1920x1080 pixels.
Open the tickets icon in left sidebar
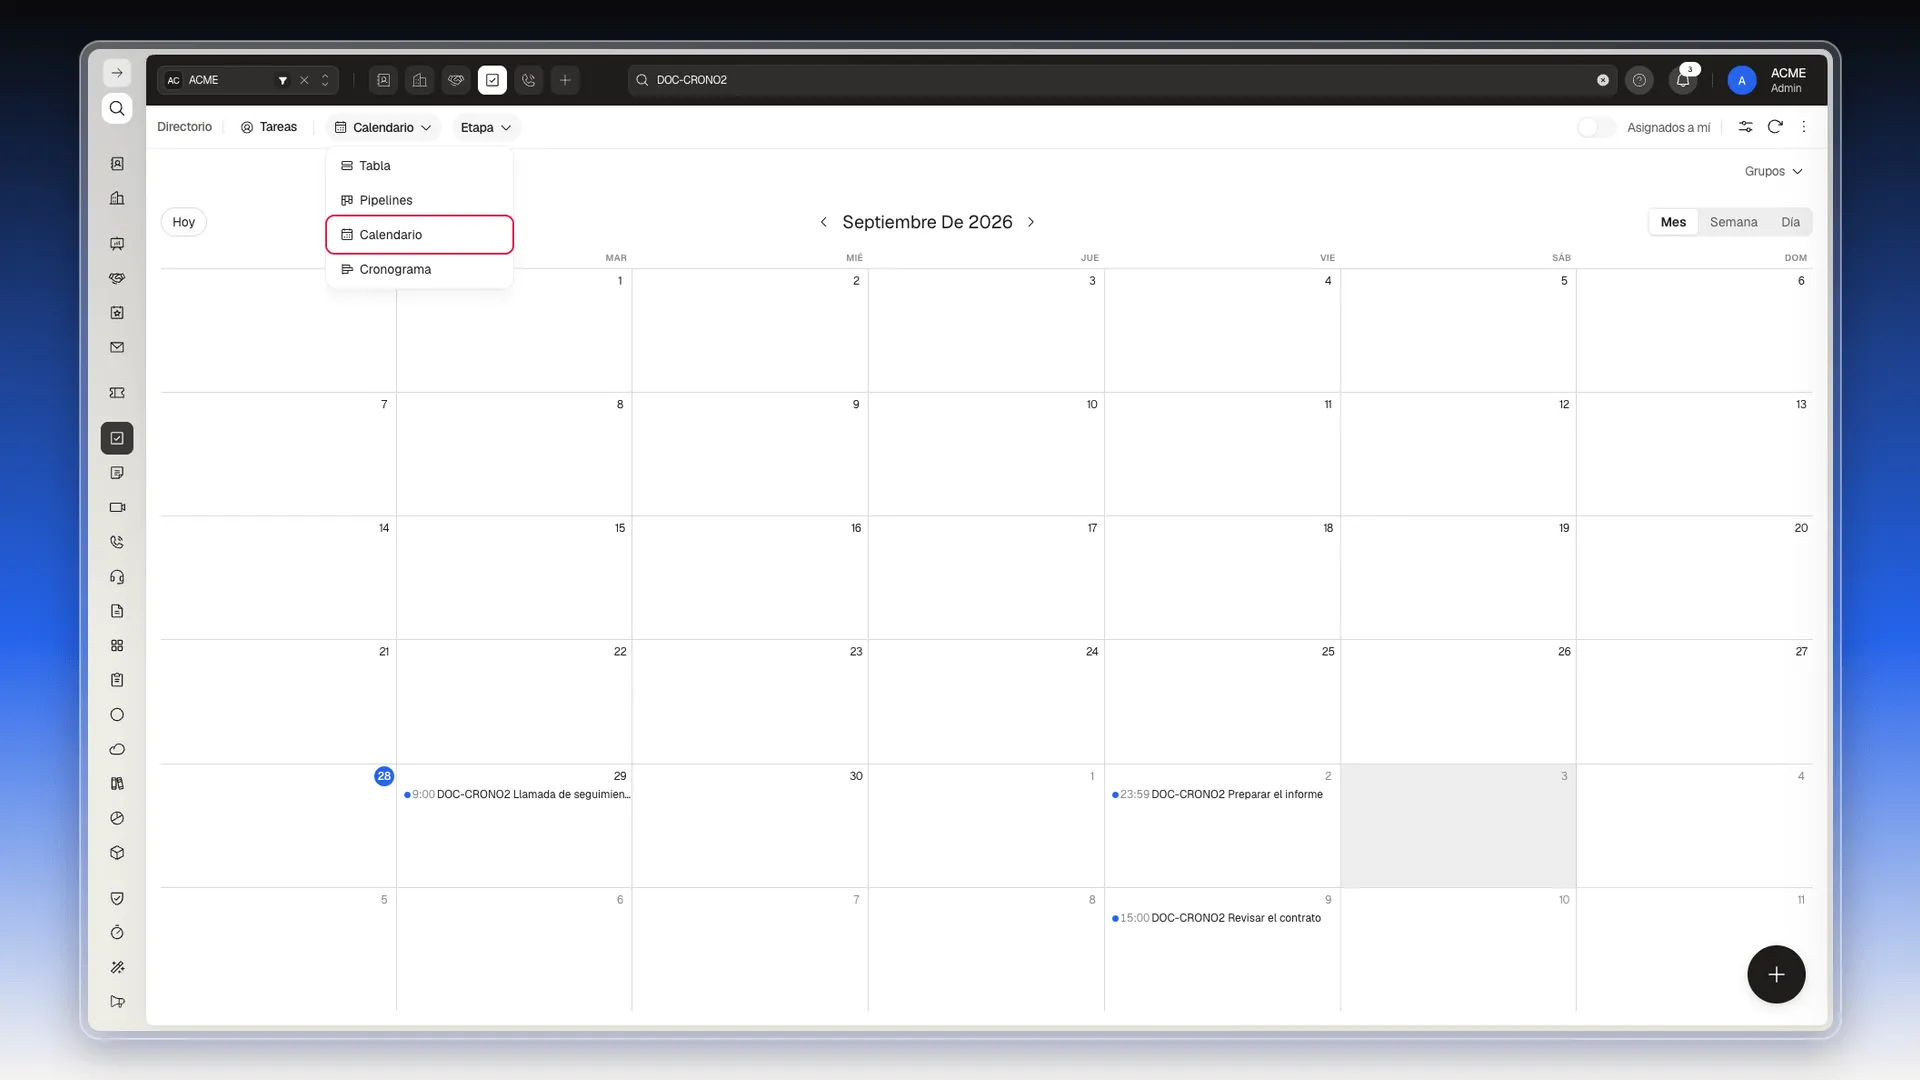click(117, 393)
